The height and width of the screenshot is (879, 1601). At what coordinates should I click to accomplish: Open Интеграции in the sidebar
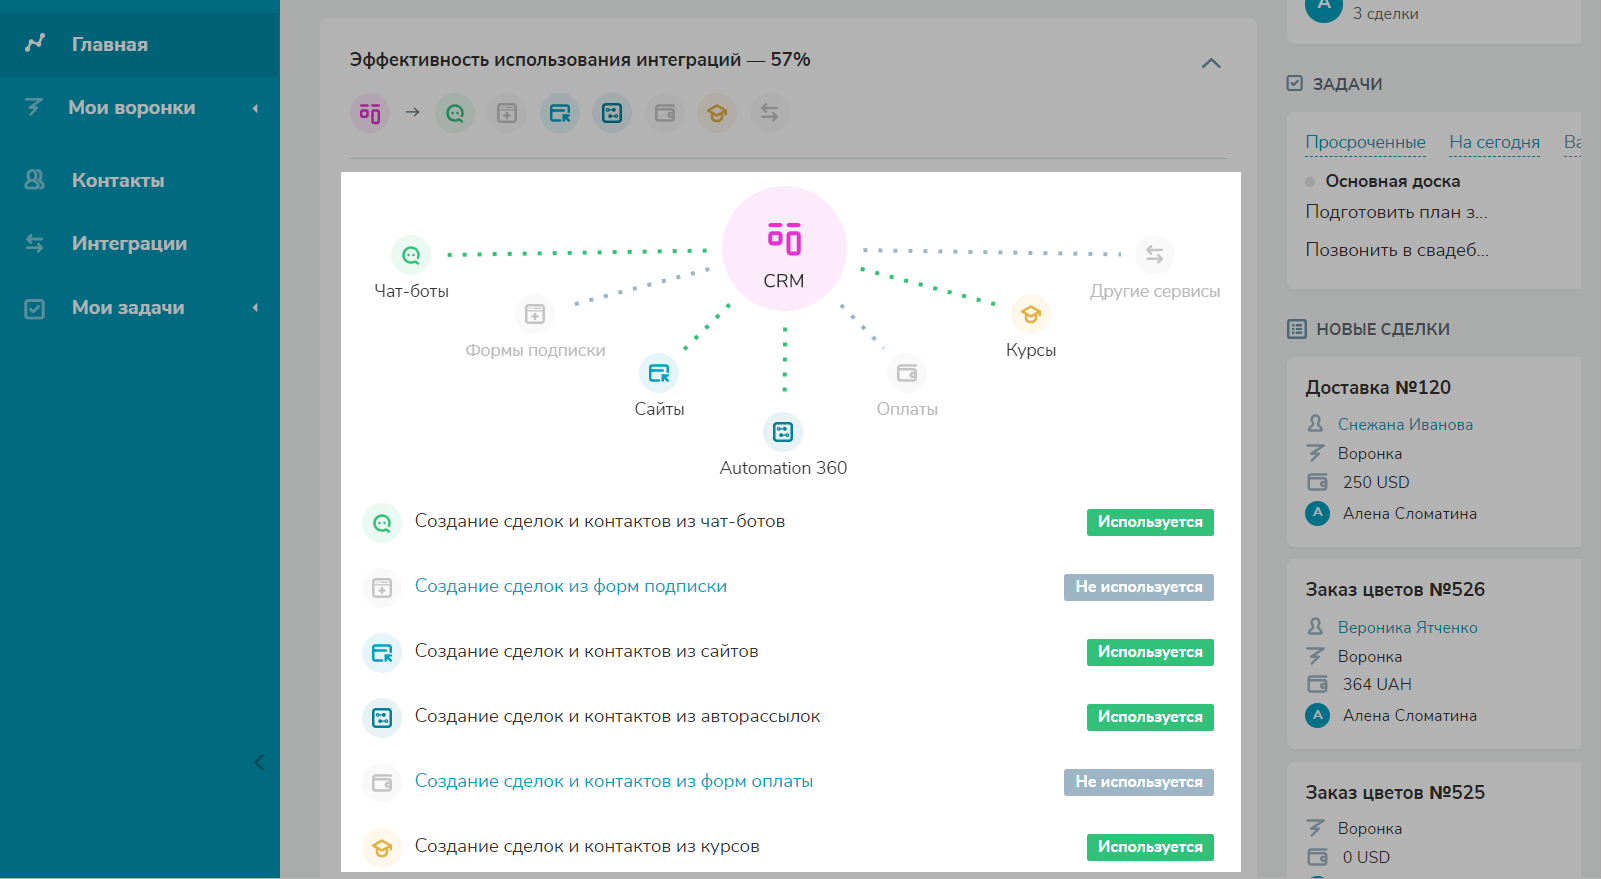(129, 244)
